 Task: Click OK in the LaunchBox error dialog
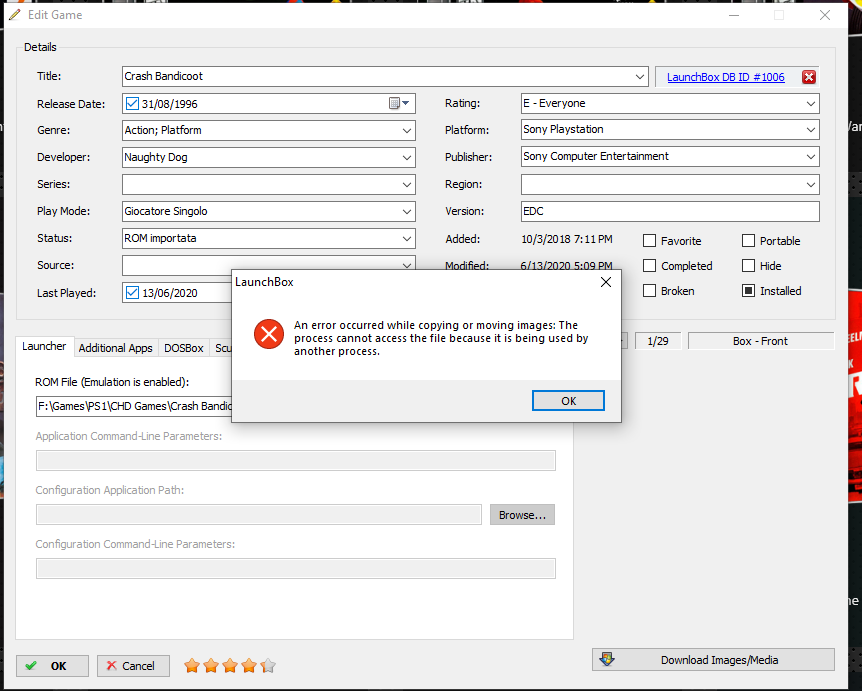click(568, 401)
